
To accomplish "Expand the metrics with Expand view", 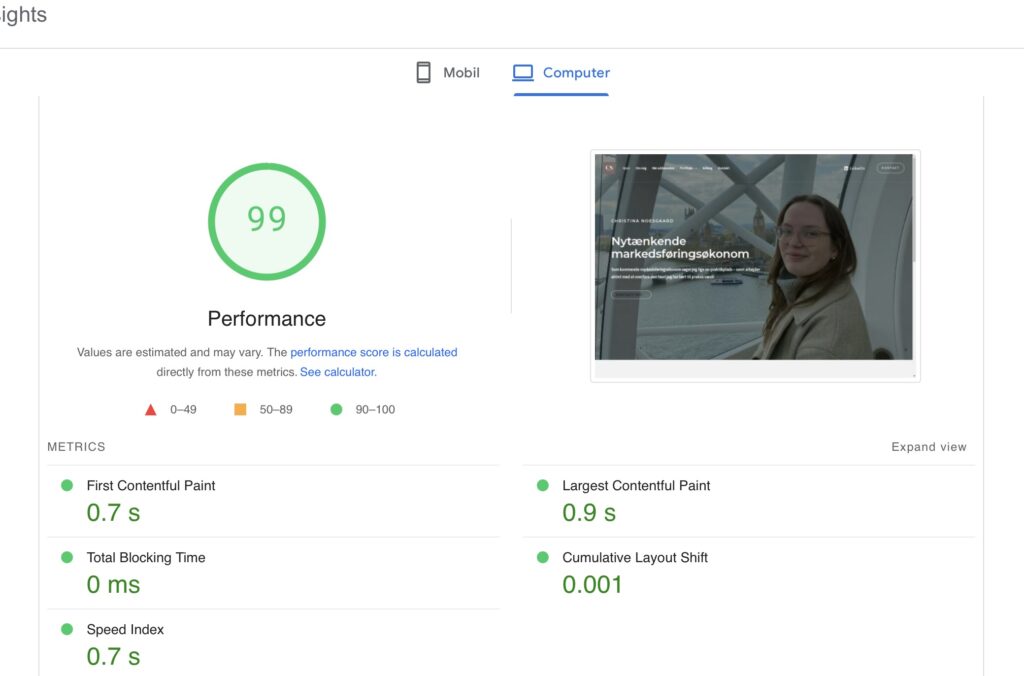I will coord(928,447).
